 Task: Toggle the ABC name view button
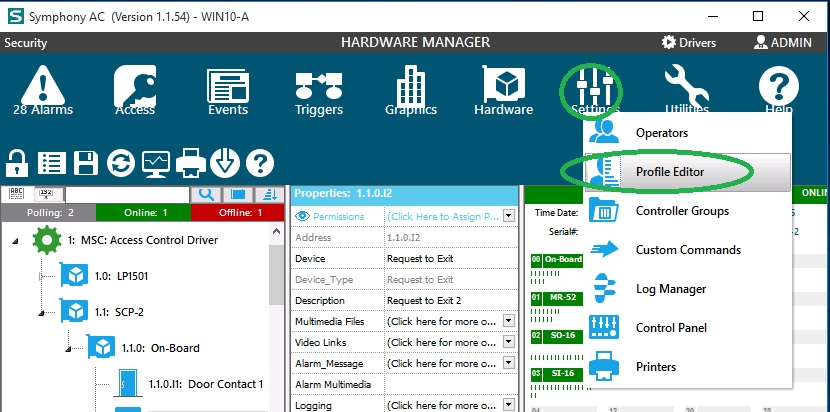[17, 194]
